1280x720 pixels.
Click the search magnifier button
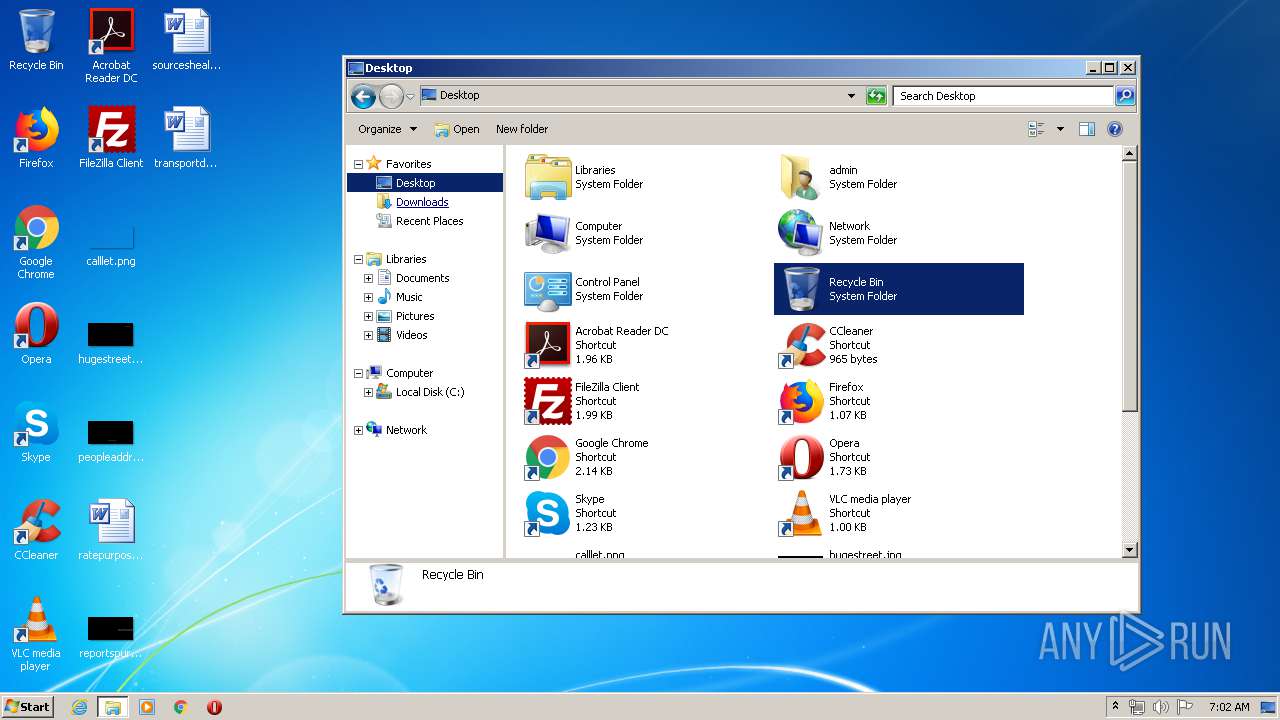[x=1125, y=96]
